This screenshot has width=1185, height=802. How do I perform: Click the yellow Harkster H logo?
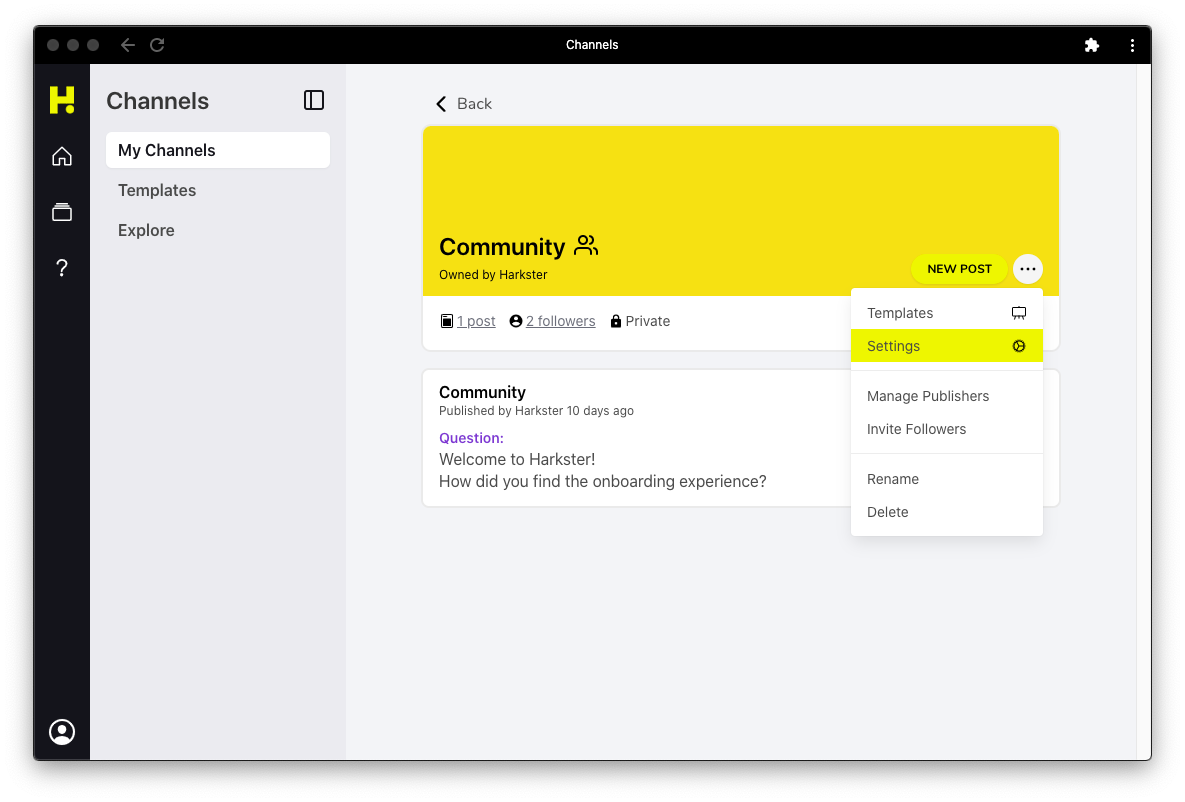click(62, 100)
